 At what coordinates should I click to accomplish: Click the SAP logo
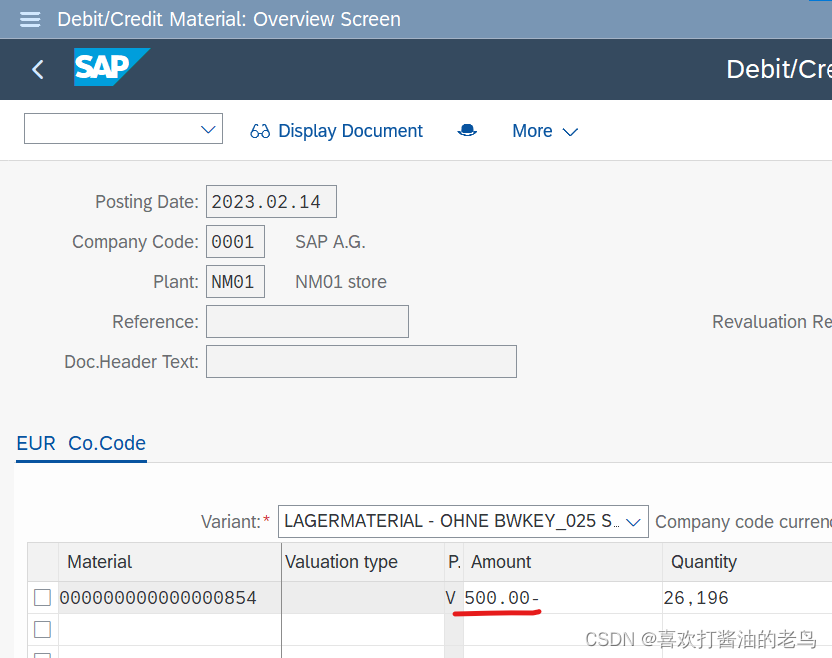click(111, 68)
